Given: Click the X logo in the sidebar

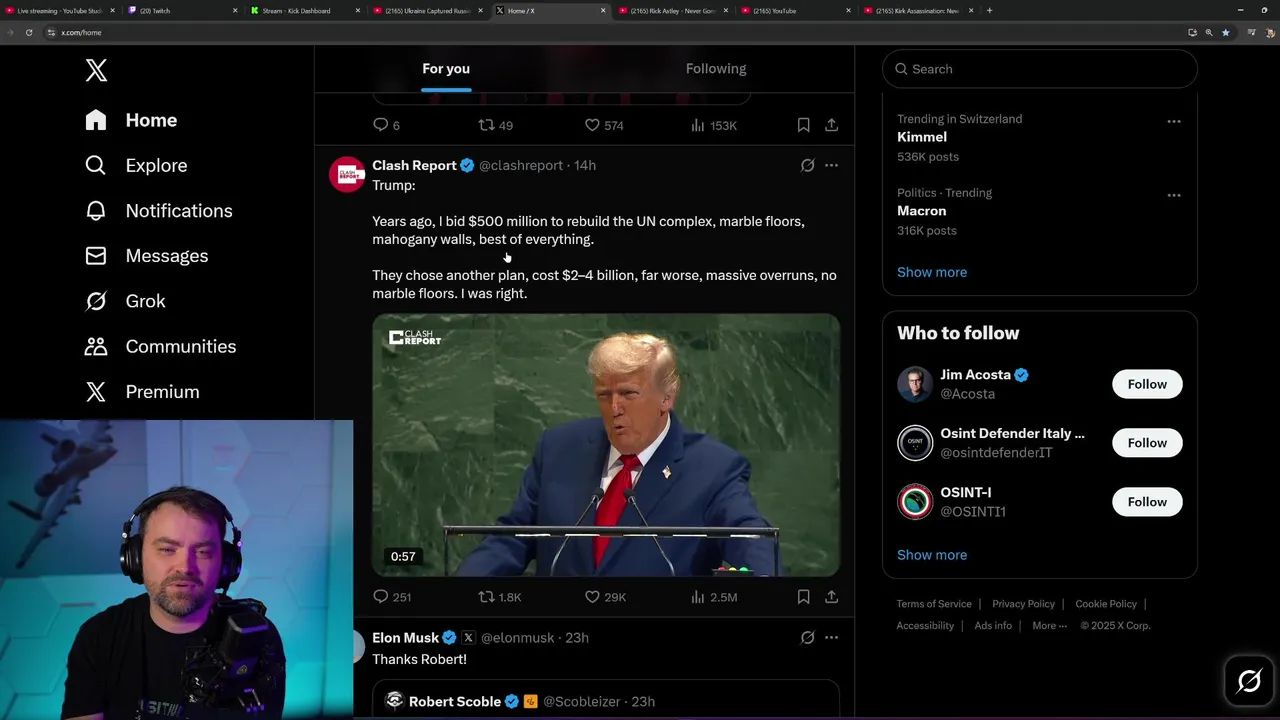Looking at the screenshot, I should (x=96, y=70).
